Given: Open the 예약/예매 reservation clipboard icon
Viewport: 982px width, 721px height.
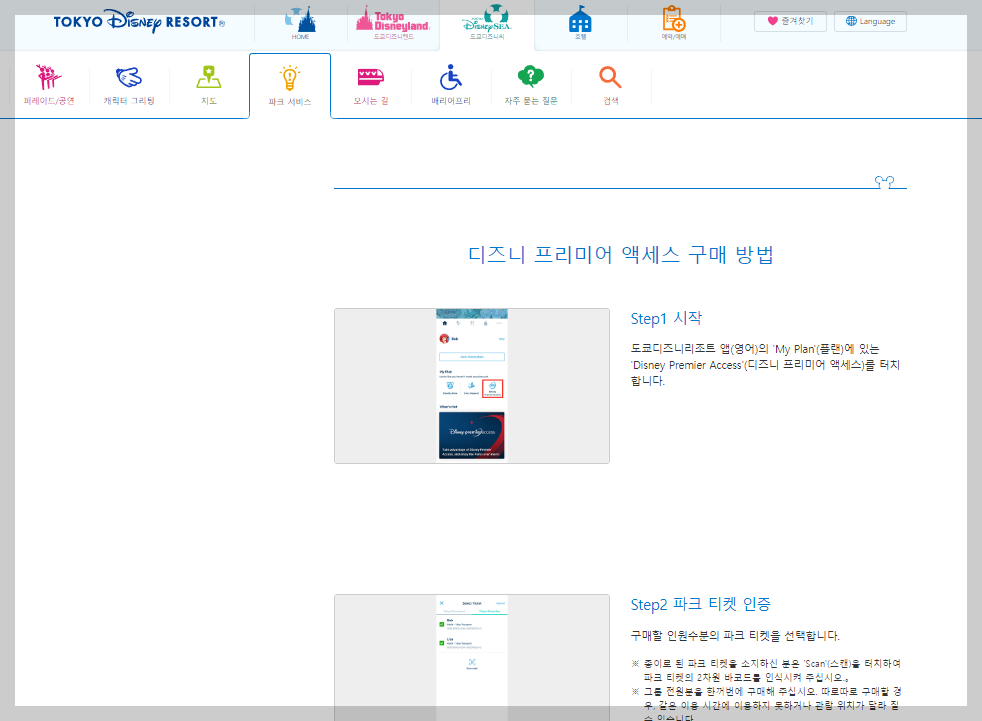Looking at the screenshot, I should (674, 23).
